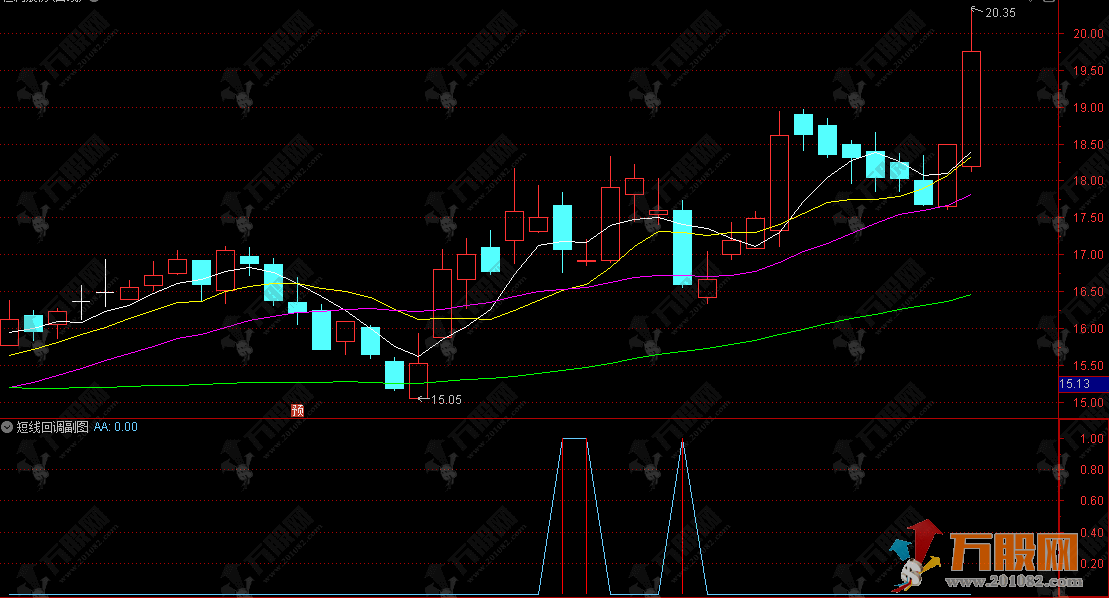Select the green long-term moving average line end

(x=968, y=296)
